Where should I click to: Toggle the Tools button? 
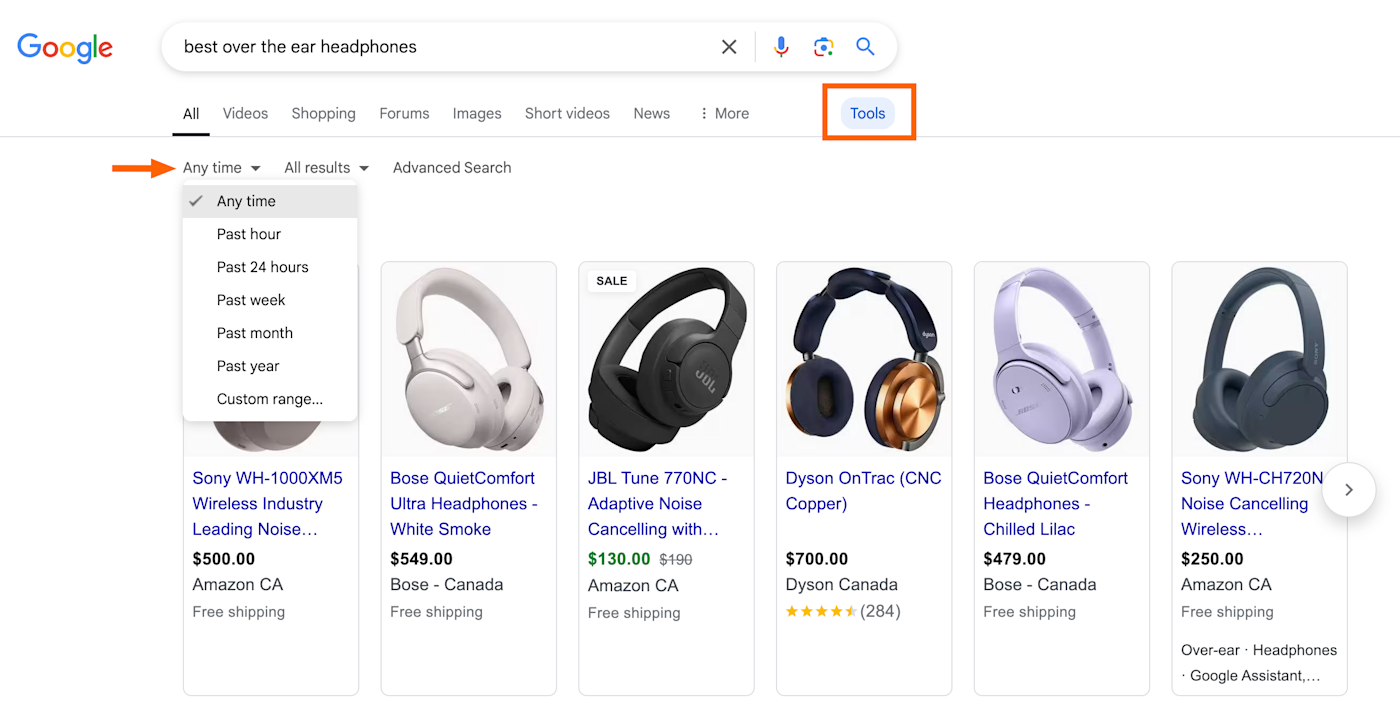[868, 113]
